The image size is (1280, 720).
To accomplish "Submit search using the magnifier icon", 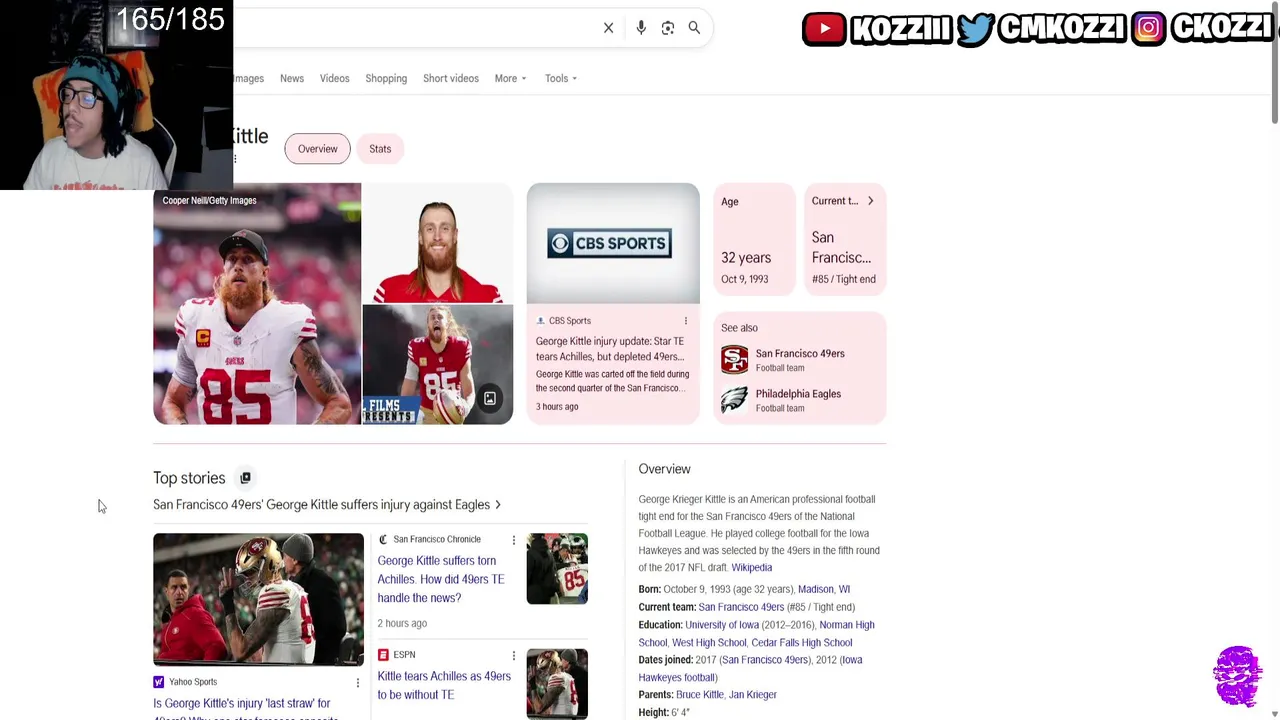I will point(694,28).
